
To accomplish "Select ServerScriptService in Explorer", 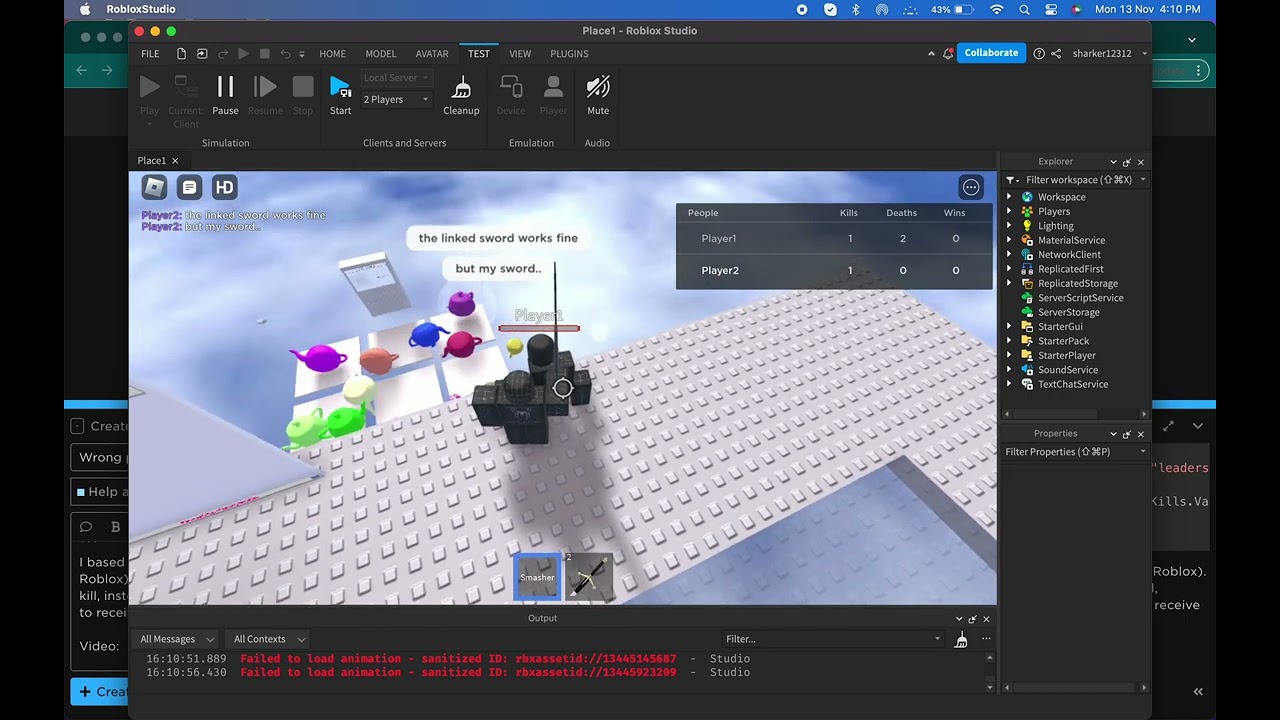I will 1080,298.
